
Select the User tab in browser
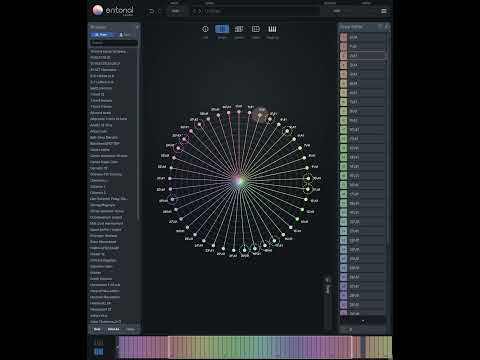[125, 35]
